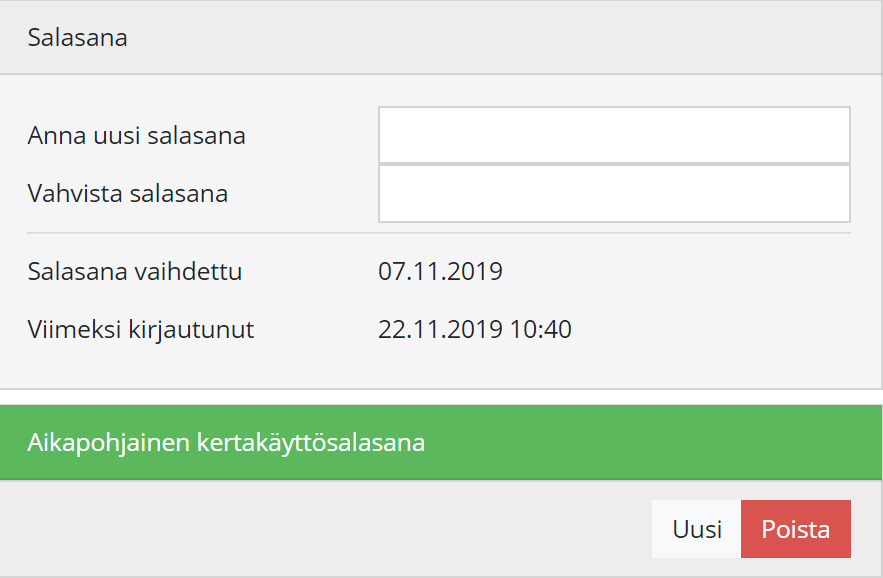
Task: Click the red Poista button
Action: [795, 529]
